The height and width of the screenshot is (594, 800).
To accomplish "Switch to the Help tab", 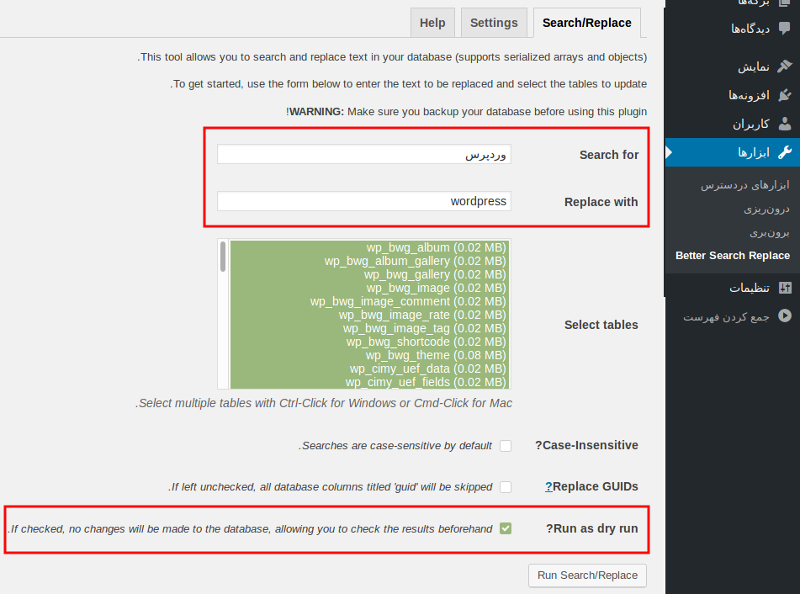I will (432, 23).
